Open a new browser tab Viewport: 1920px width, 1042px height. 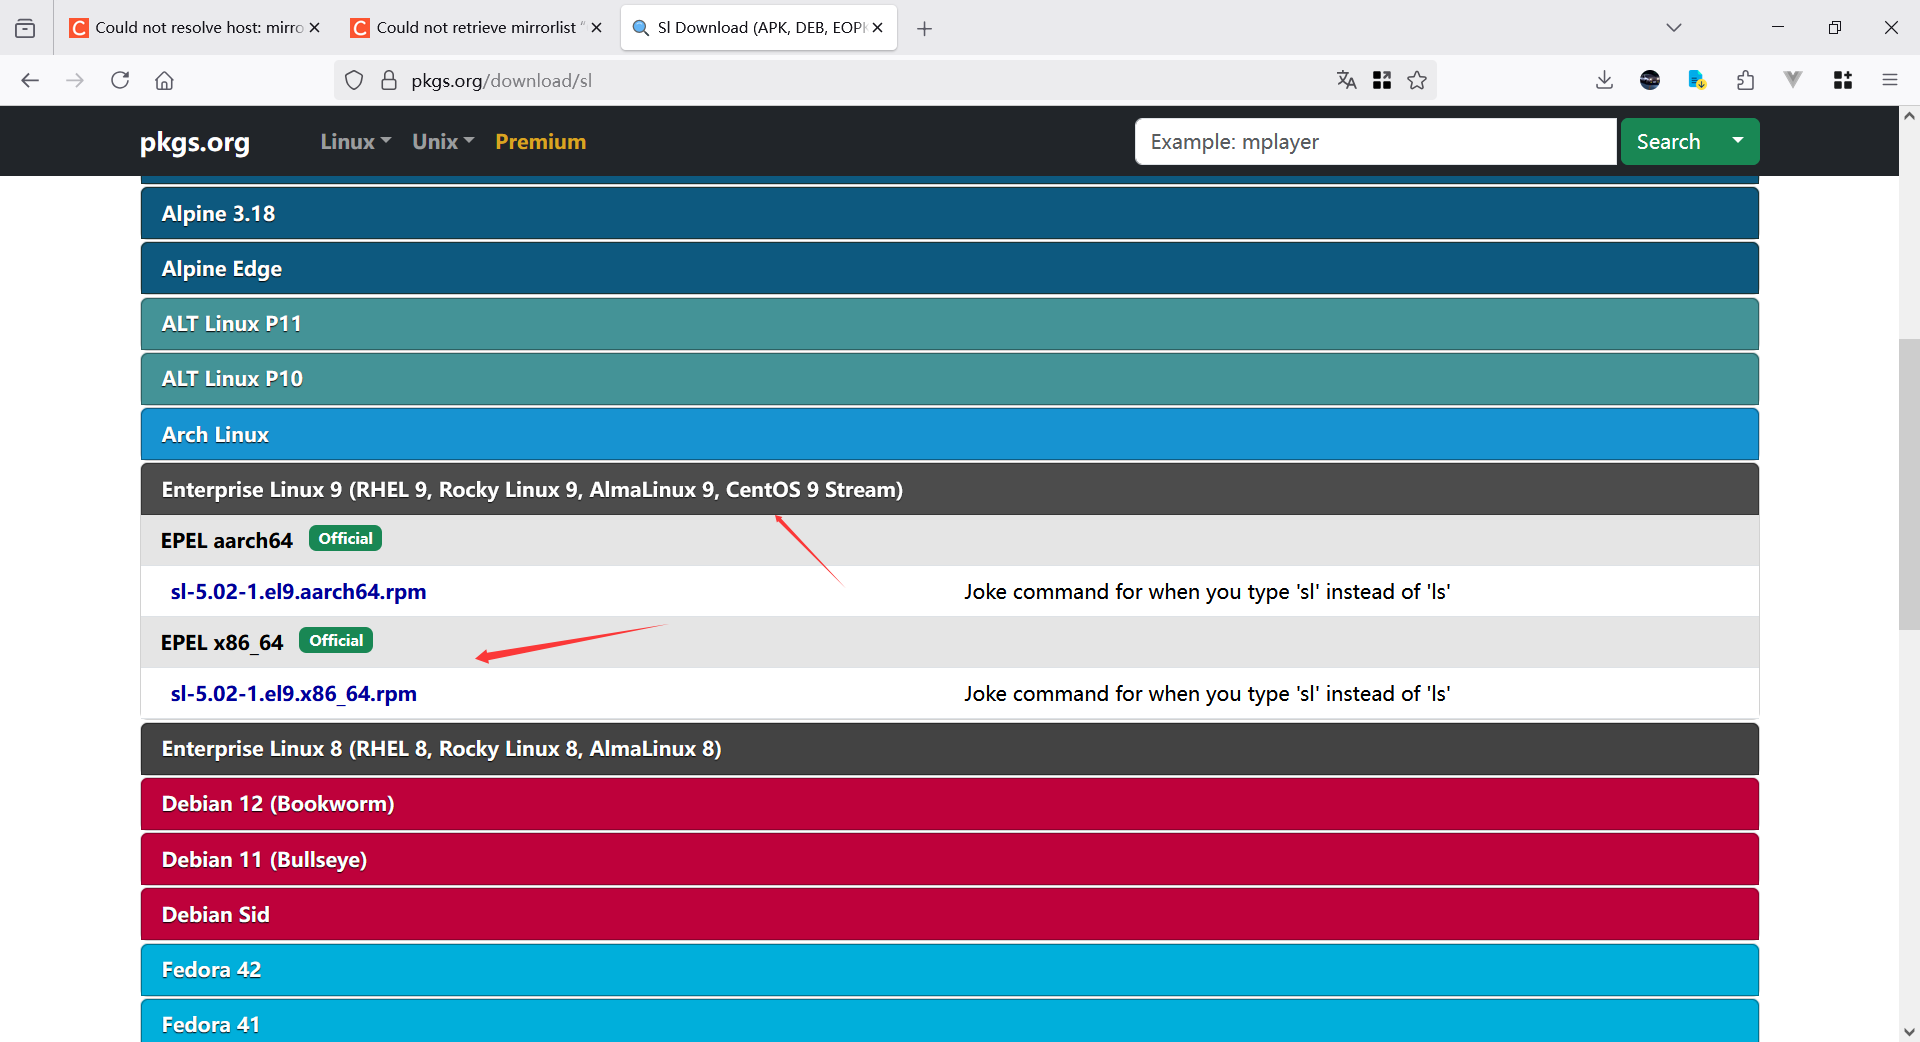click(x=925, y=28)
